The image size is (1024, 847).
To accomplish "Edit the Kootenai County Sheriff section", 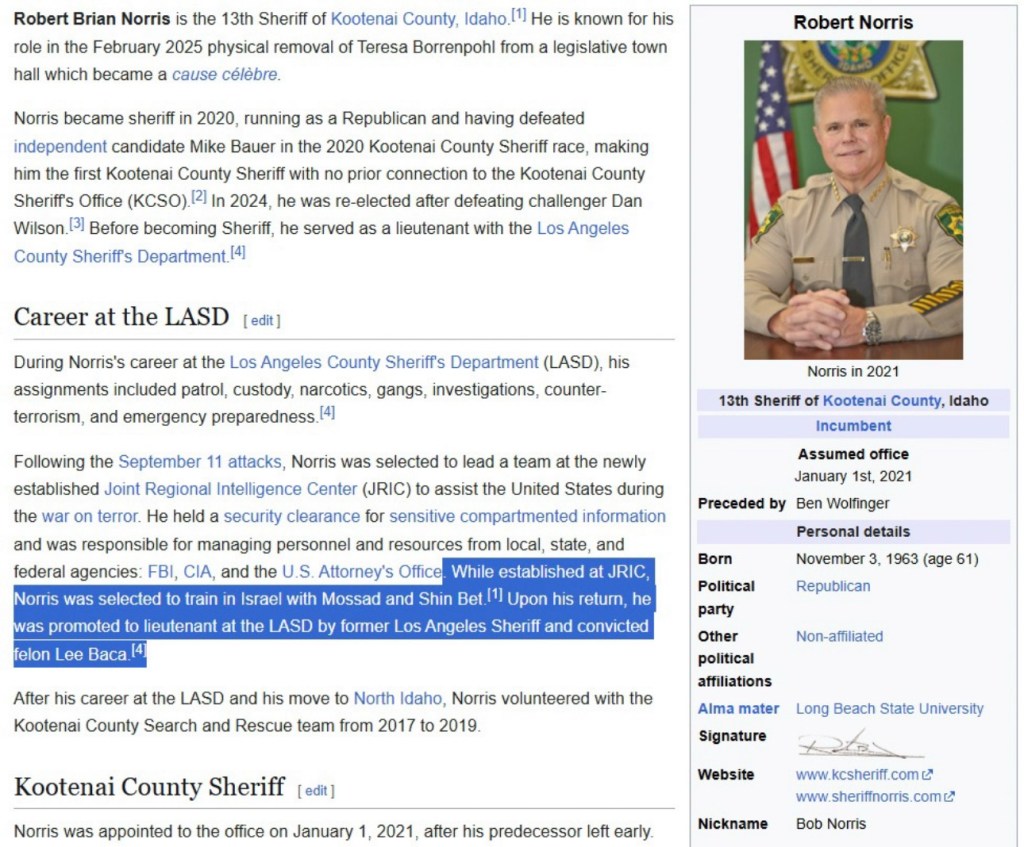I will pos(316,790).
